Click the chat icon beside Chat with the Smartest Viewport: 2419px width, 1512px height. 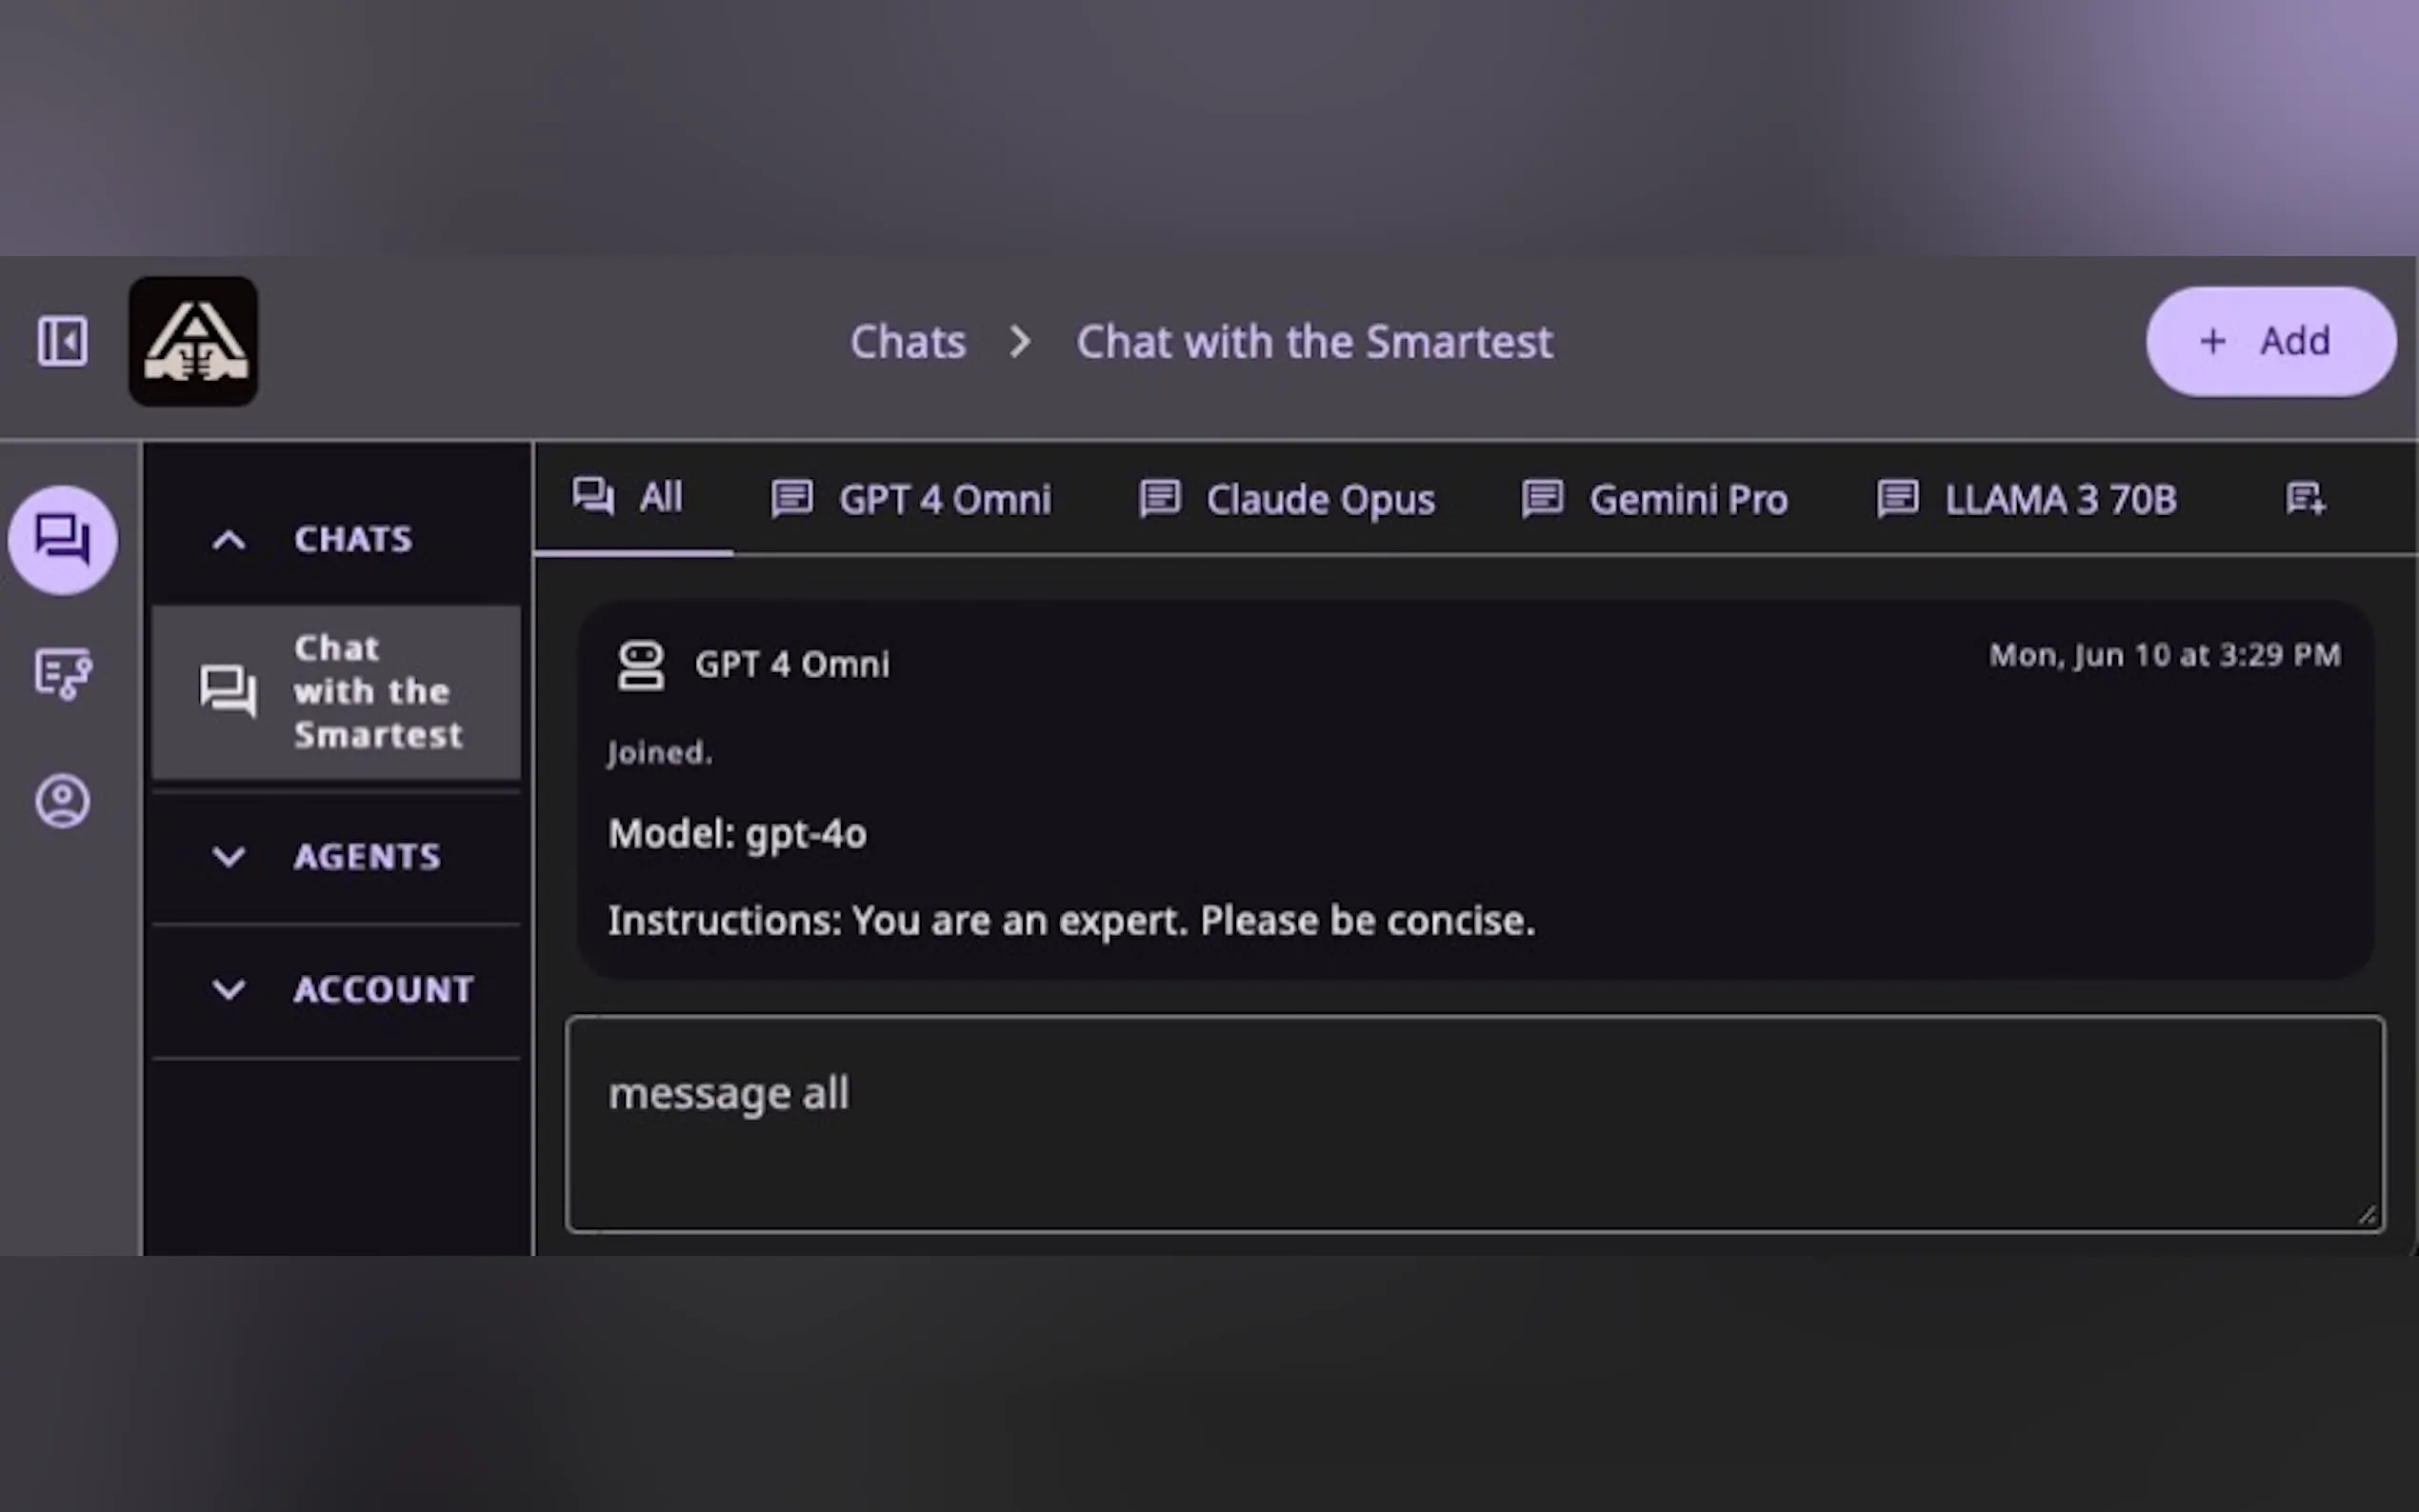pyautogui.click(x=228, y=691)
